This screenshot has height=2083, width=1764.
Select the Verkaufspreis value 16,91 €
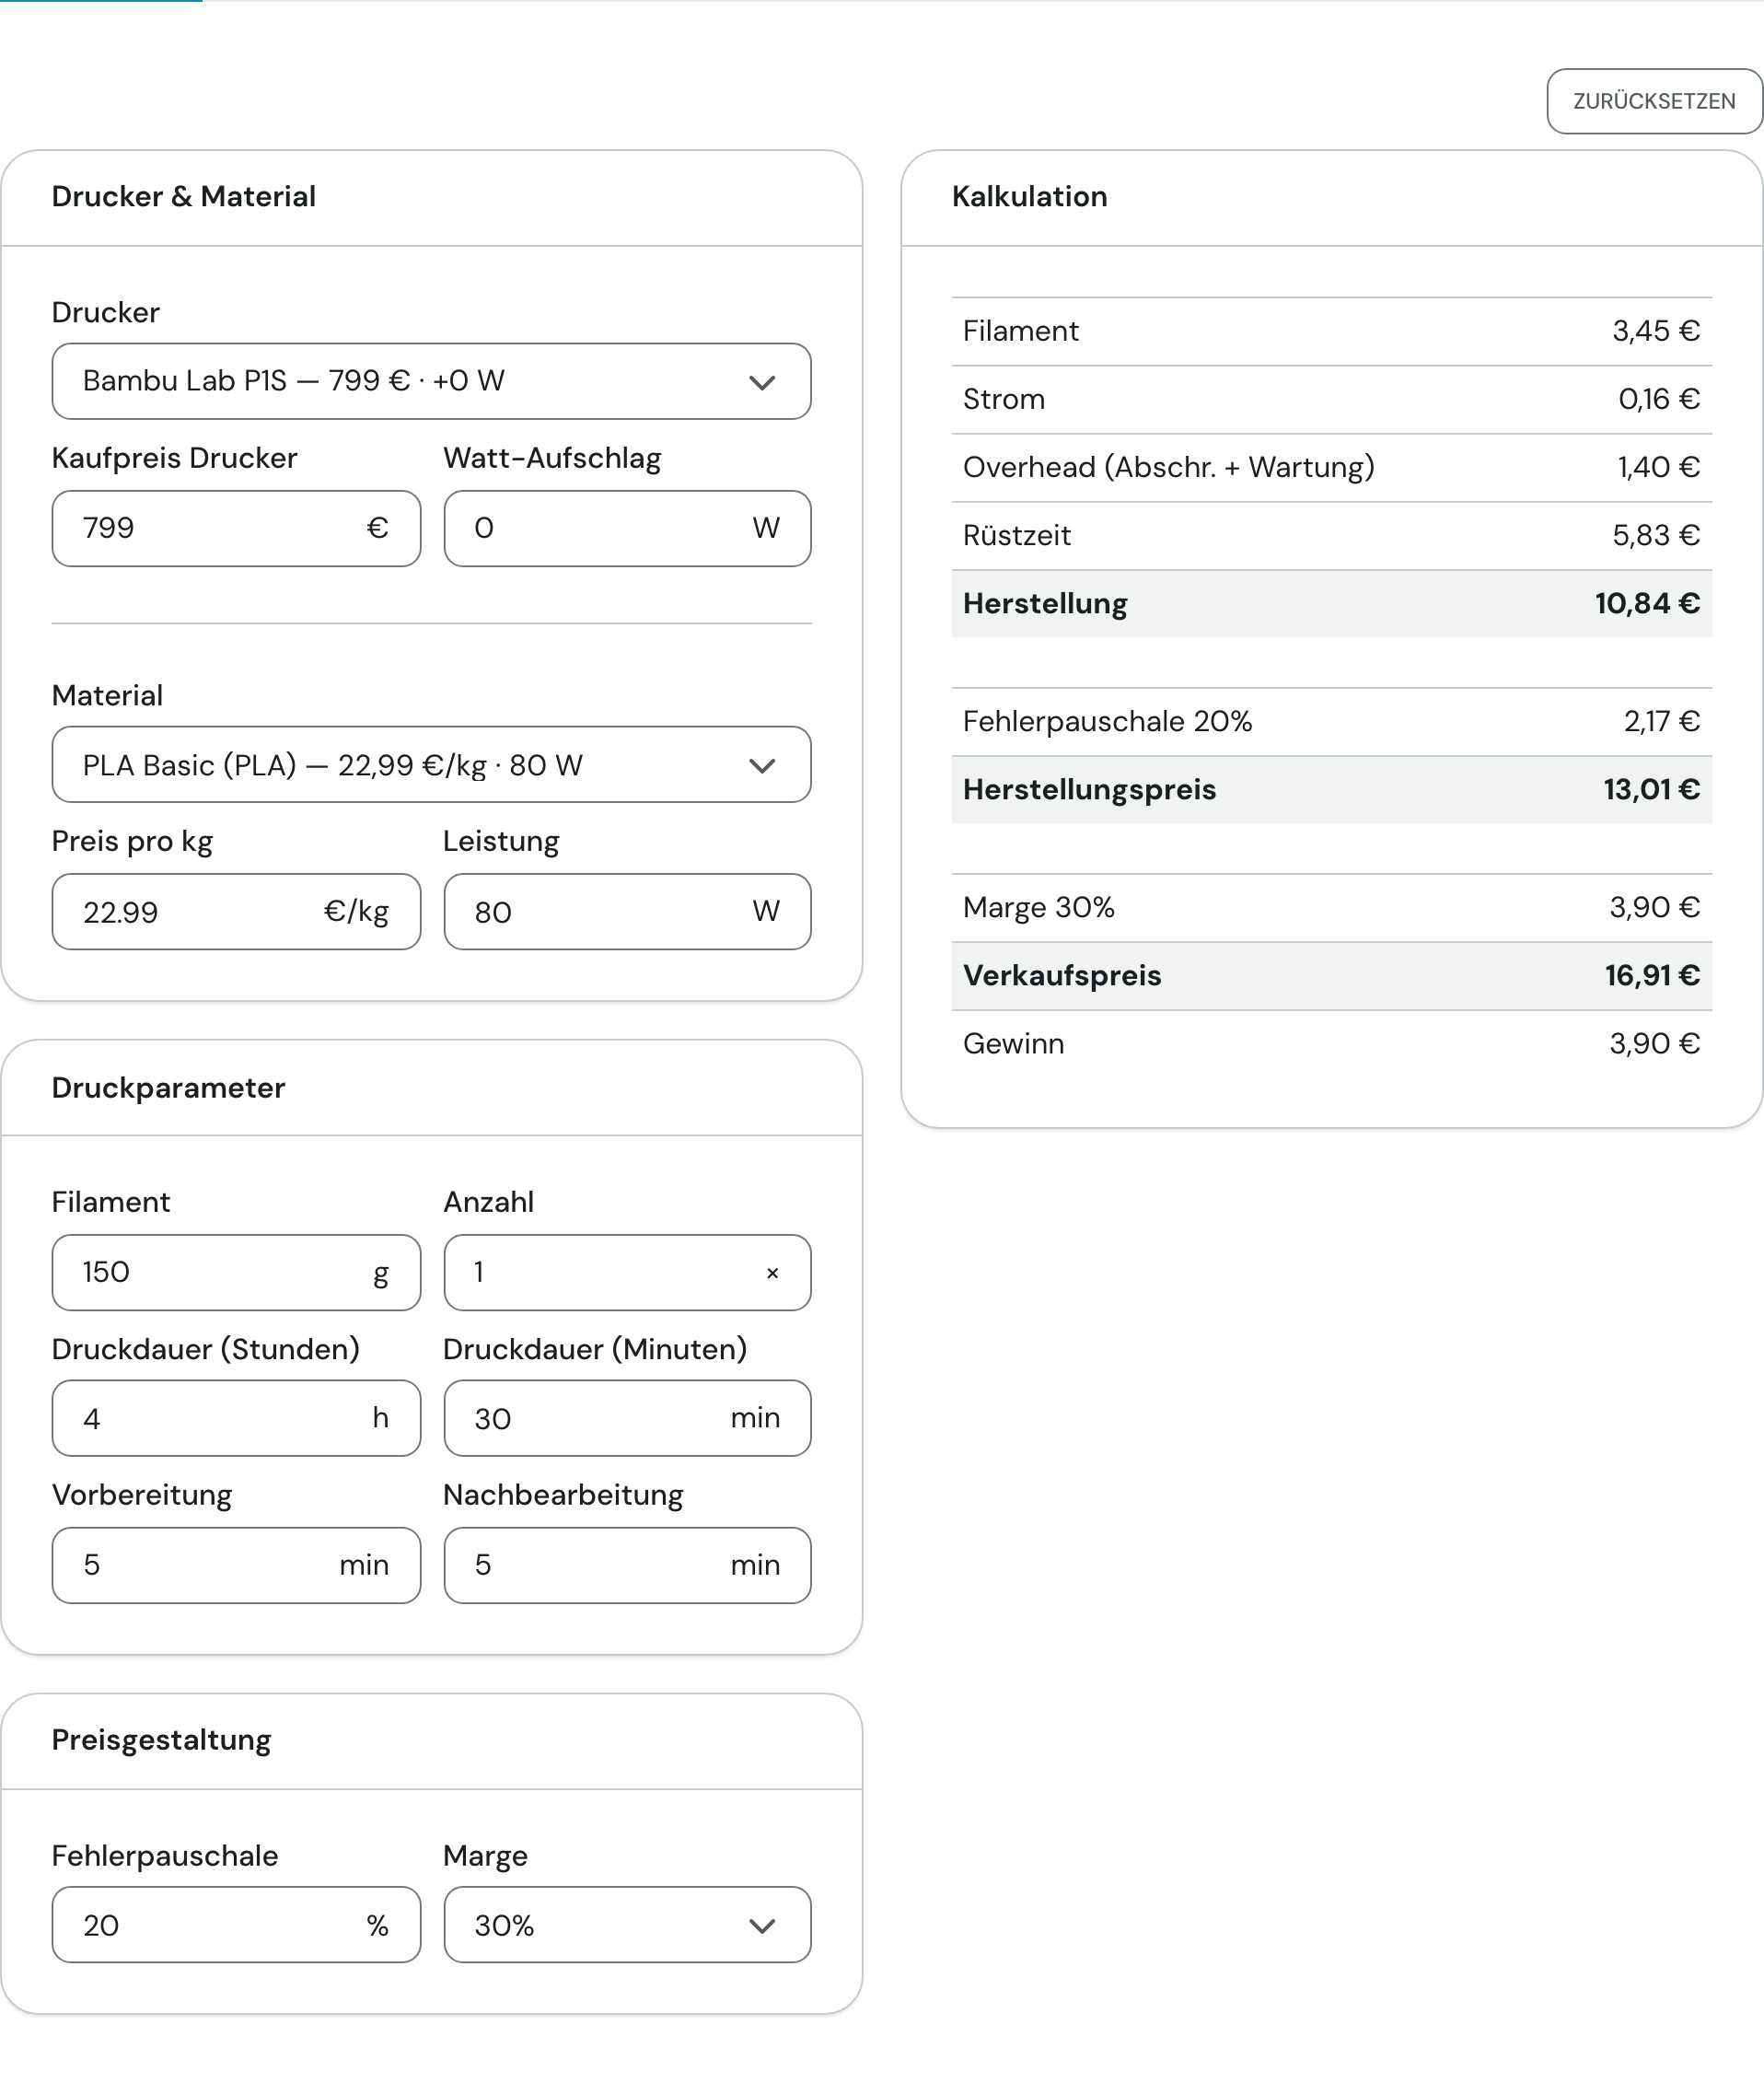[1652, 975]
